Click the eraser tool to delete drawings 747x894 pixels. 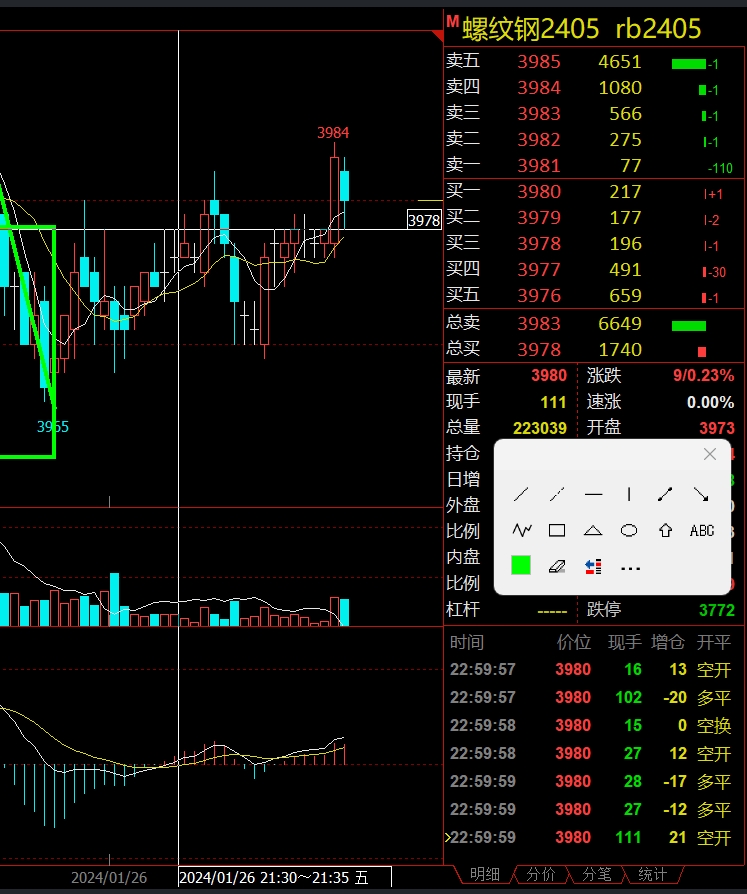coord(557,566)
